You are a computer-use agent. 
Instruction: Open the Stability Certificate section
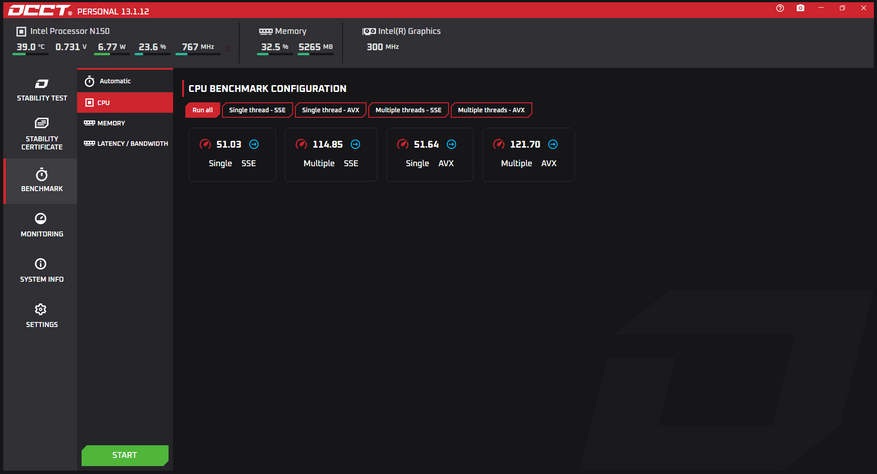(x=41, y=134)
